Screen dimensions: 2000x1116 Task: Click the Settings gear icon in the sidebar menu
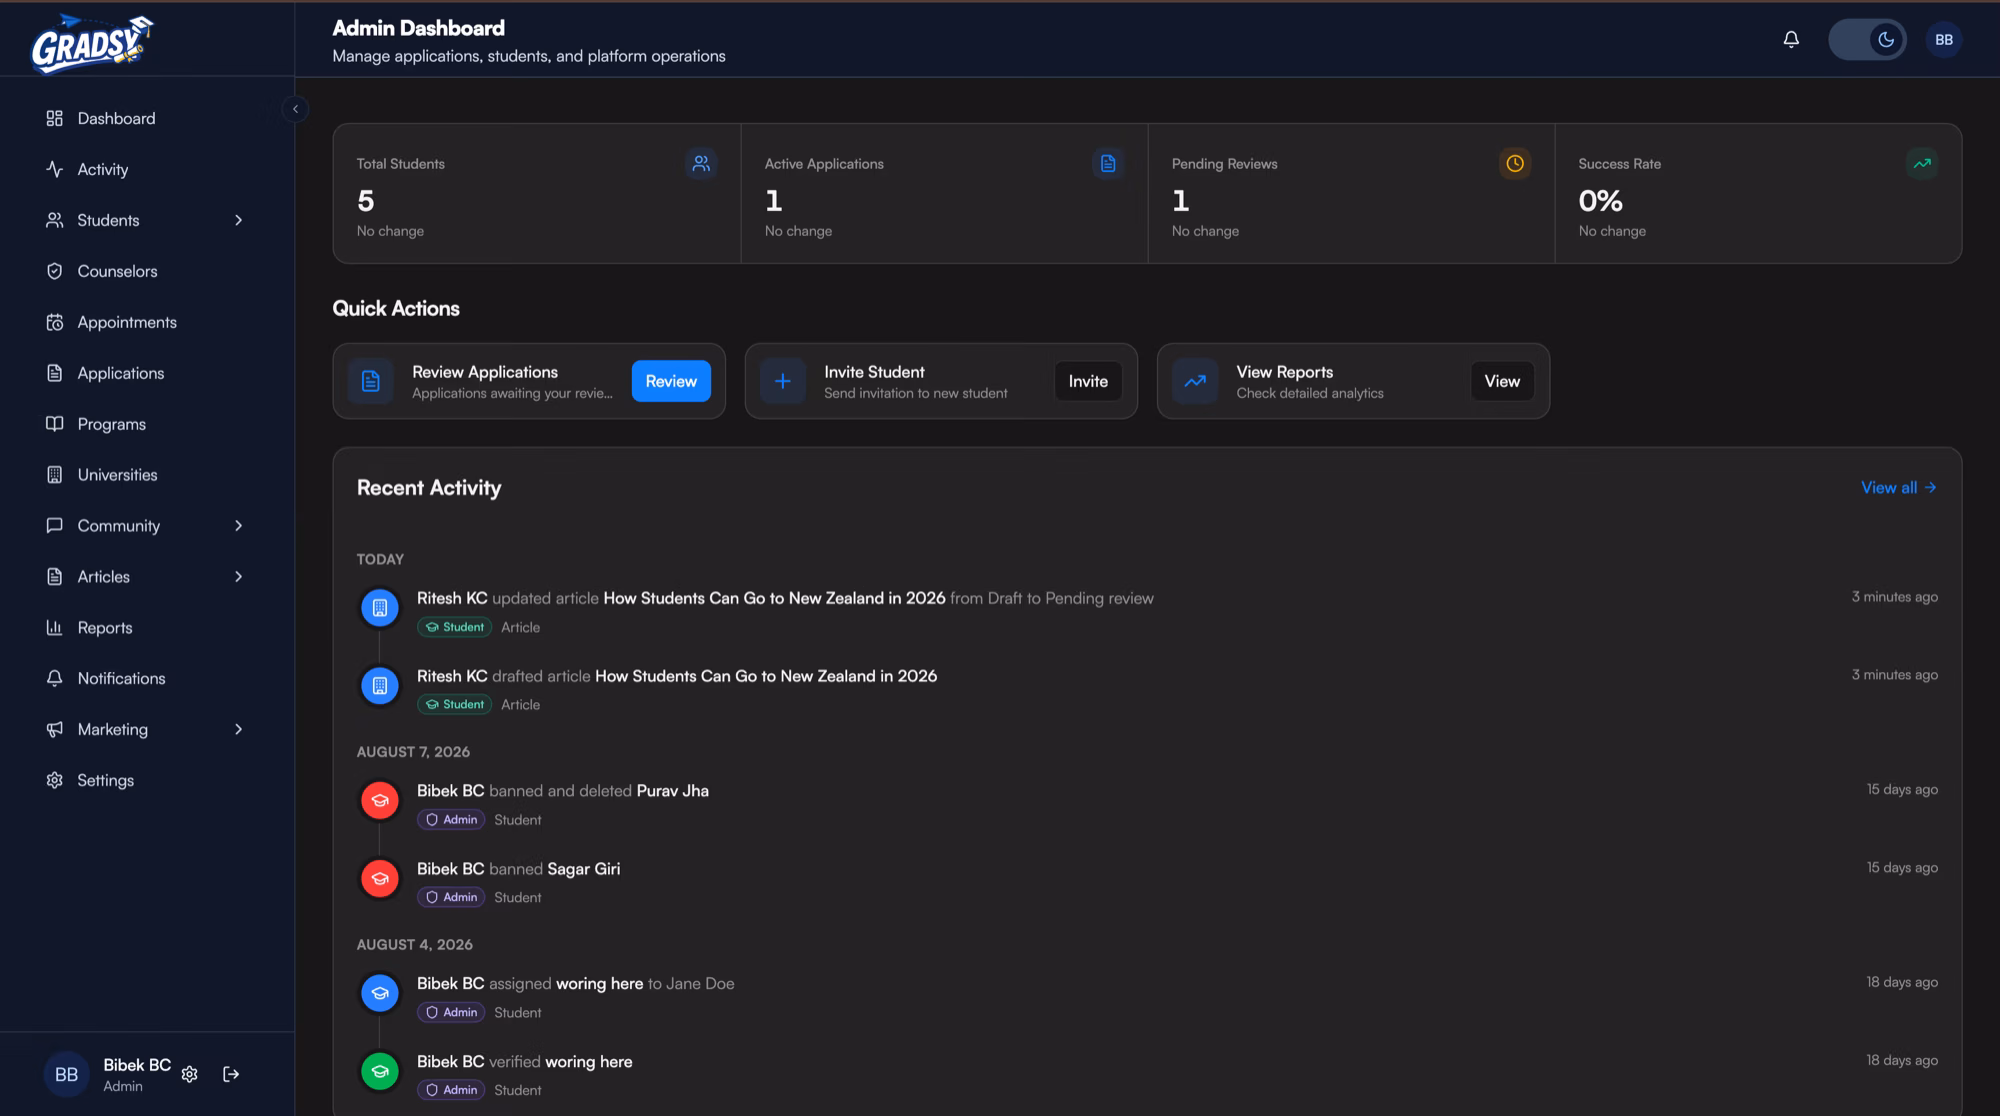pyautogui.click(x=54, y=780)
